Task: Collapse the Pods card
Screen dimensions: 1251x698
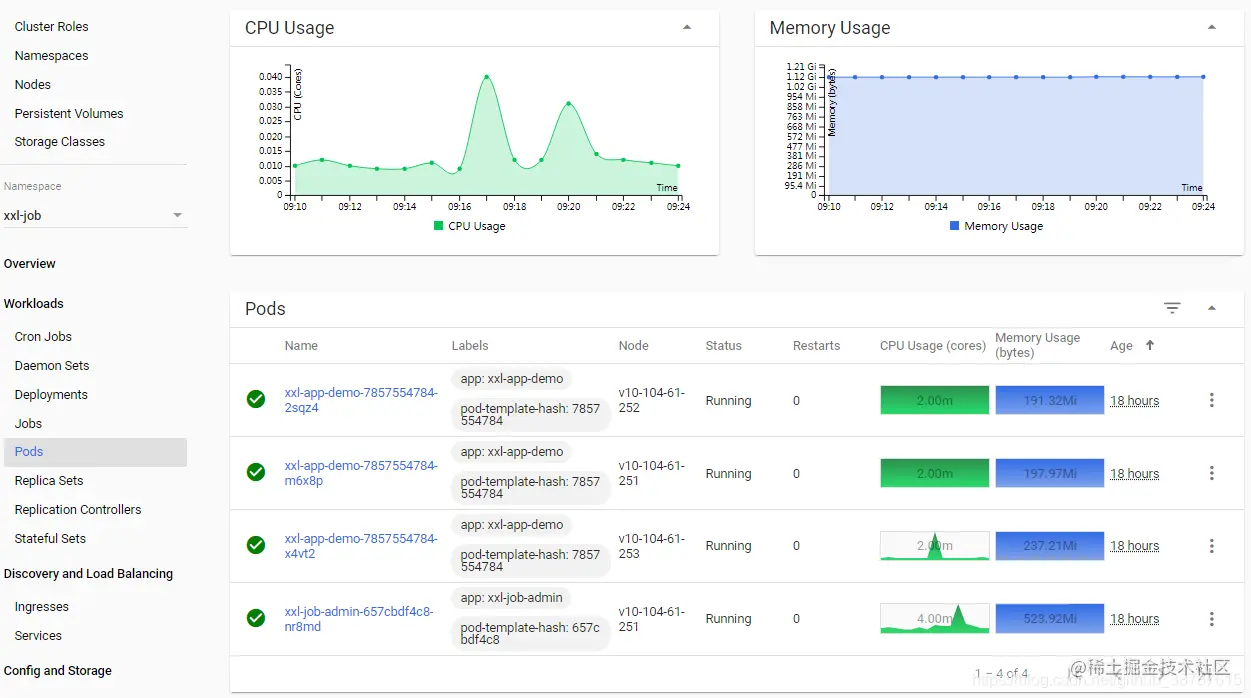Action: [1212, 308]
